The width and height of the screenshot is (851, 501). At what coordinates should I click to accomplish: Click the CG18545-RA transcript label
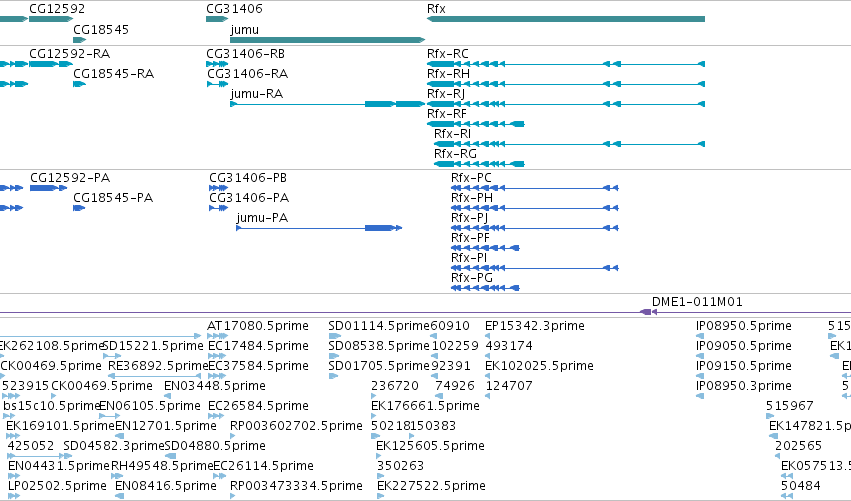pyautogui.click(x=113, y=74)
